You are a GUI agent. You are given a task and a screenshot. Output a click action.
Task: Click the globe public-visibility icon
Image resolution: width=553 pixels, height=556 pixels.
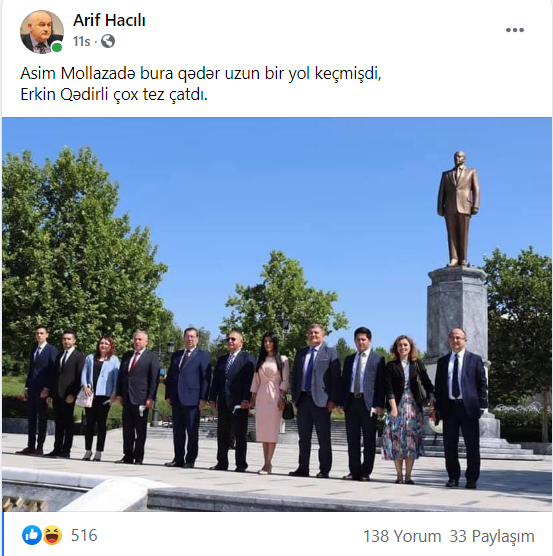[x=108, y=41]
